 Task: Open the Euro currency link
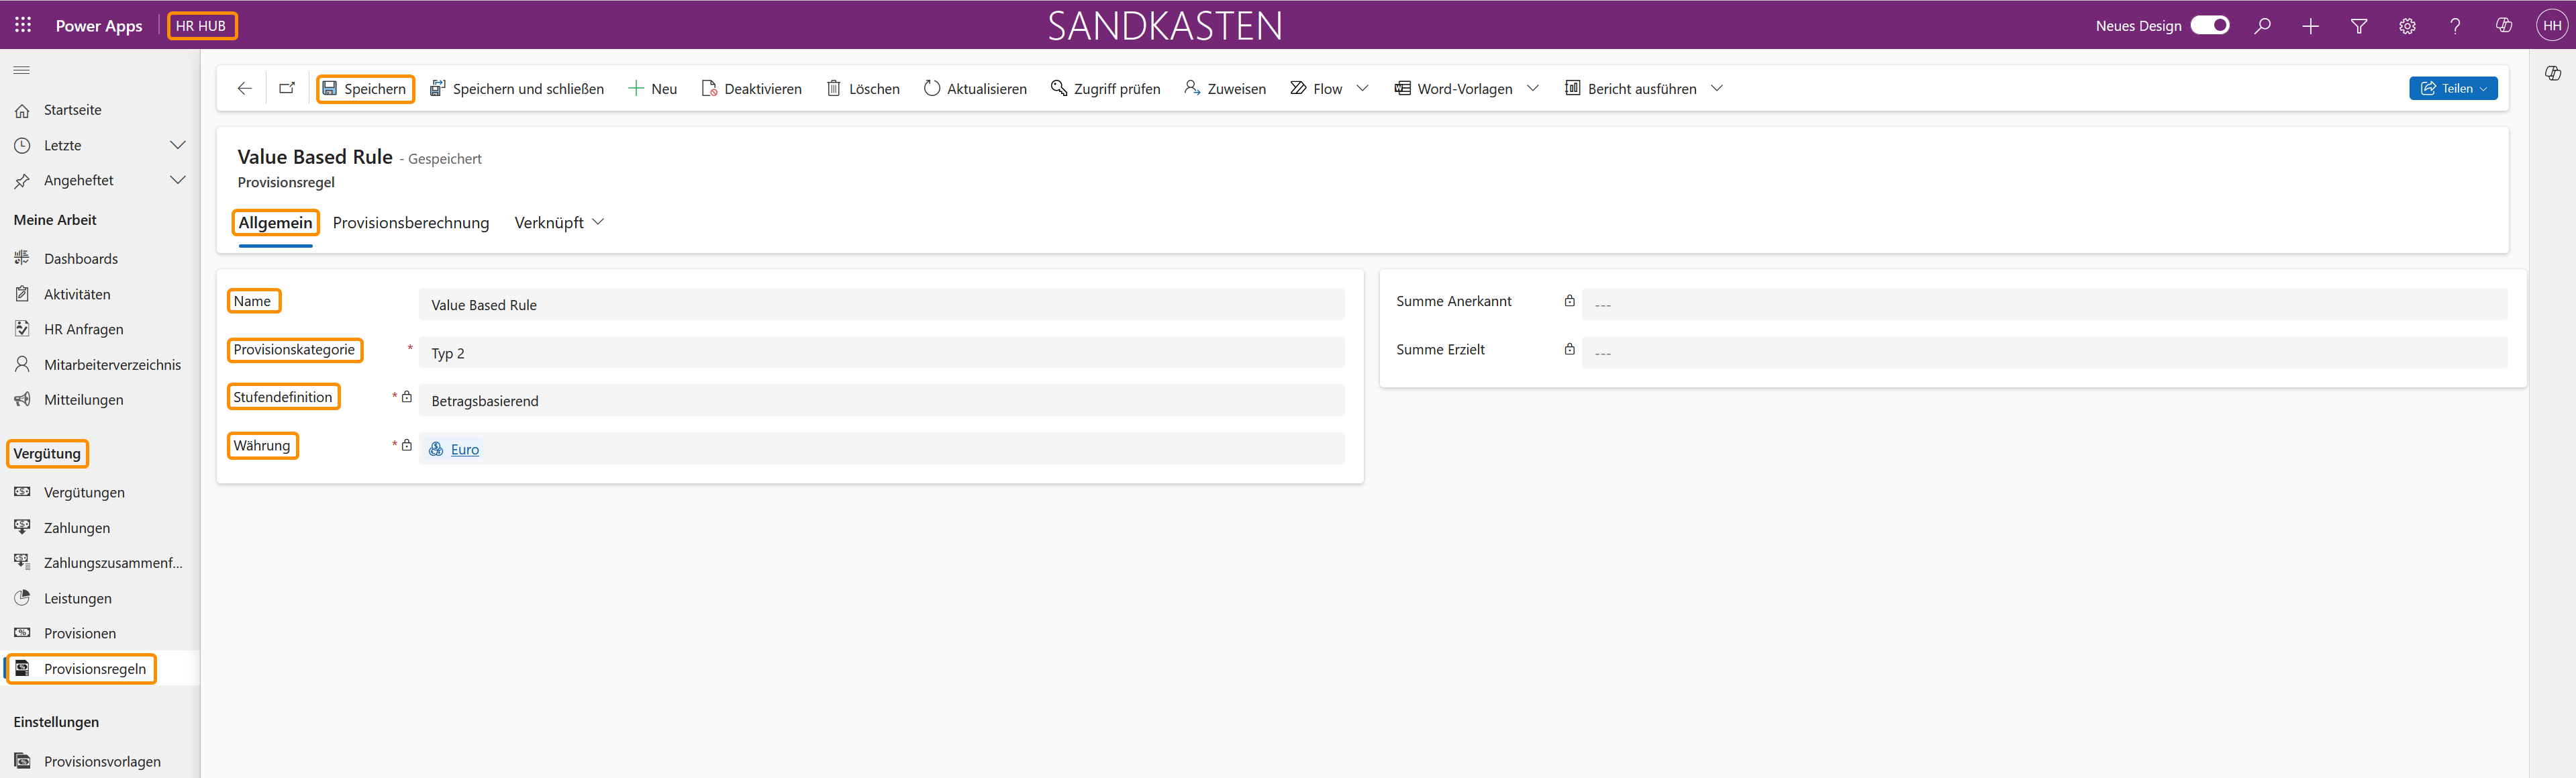click(465, 449)
